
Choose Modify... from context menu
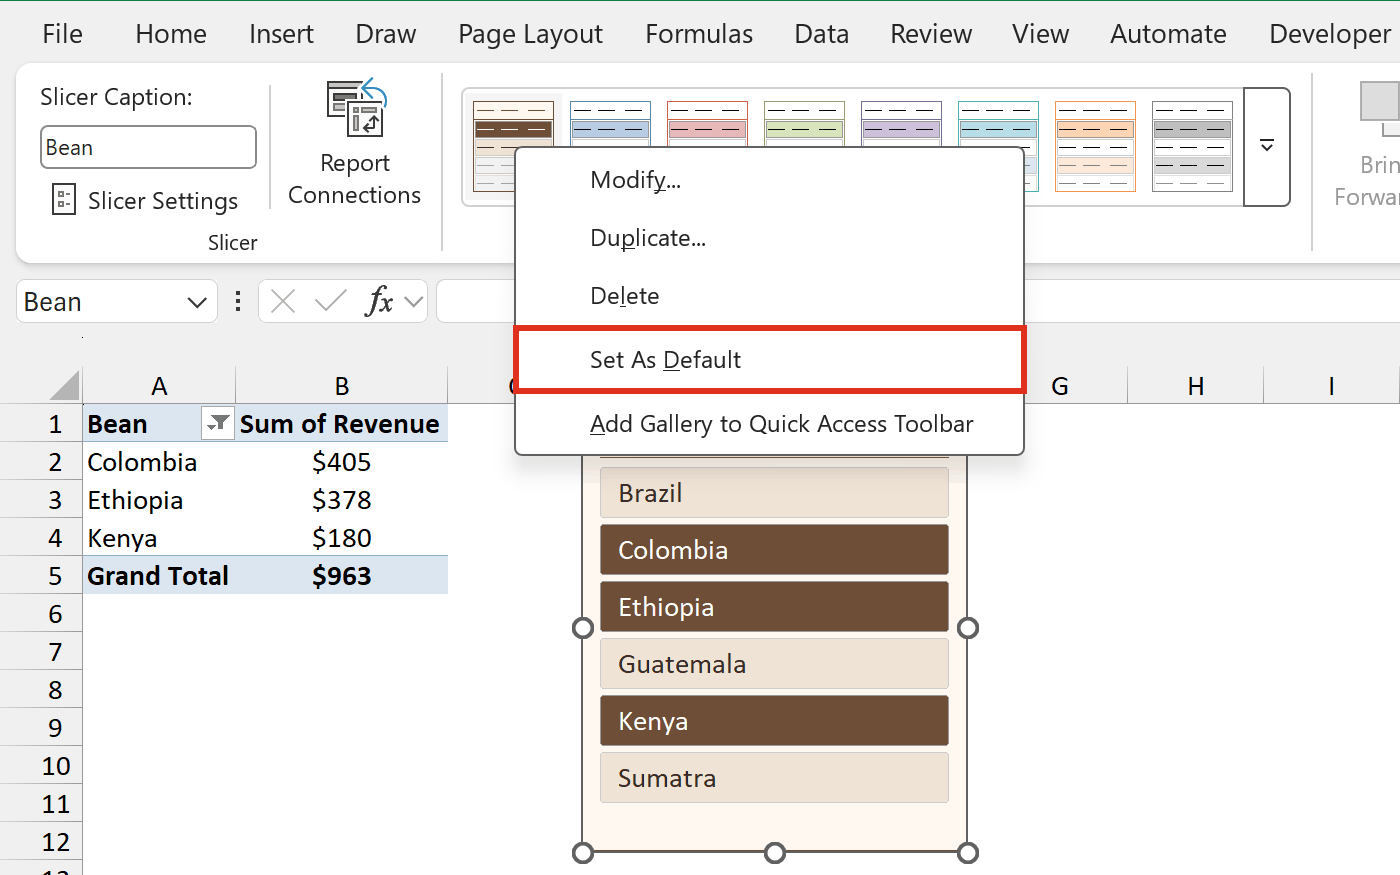[769, 180]
